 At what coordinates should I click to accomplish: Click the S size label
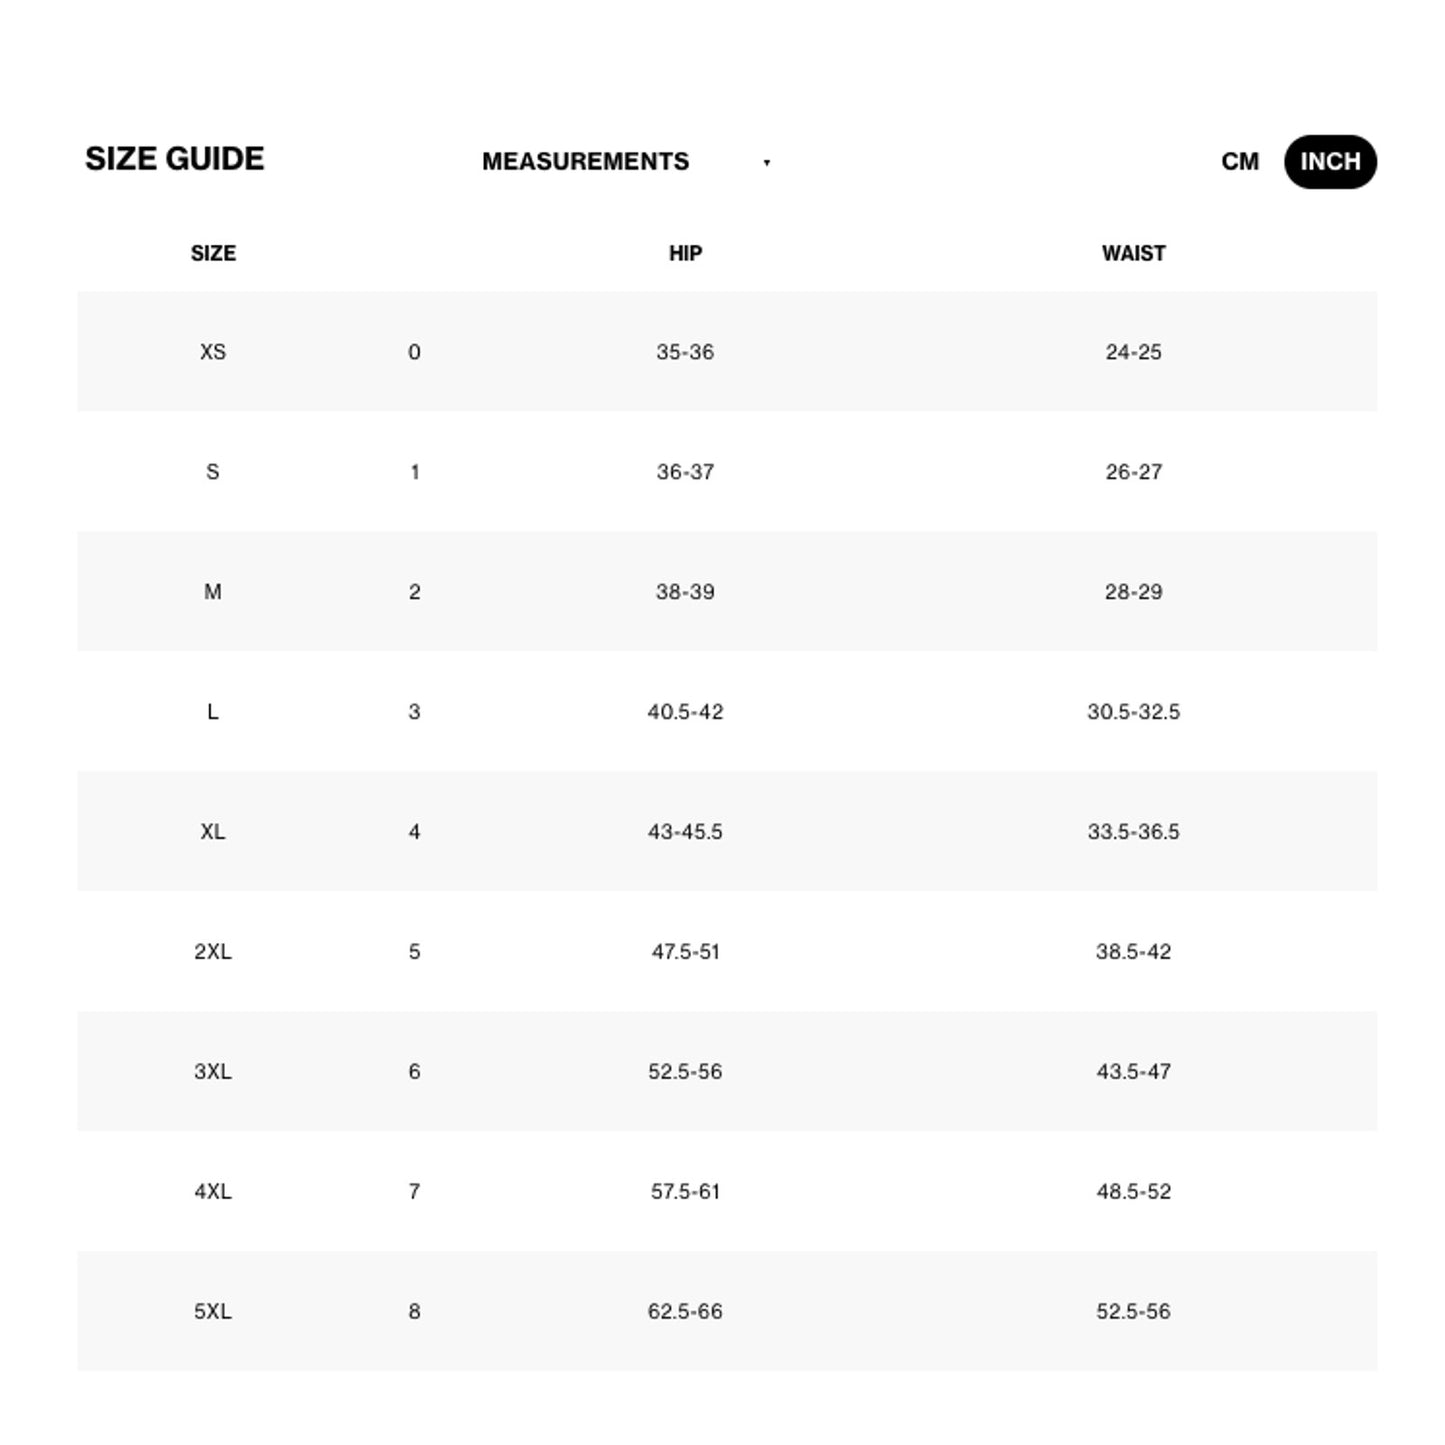point(213,472)
